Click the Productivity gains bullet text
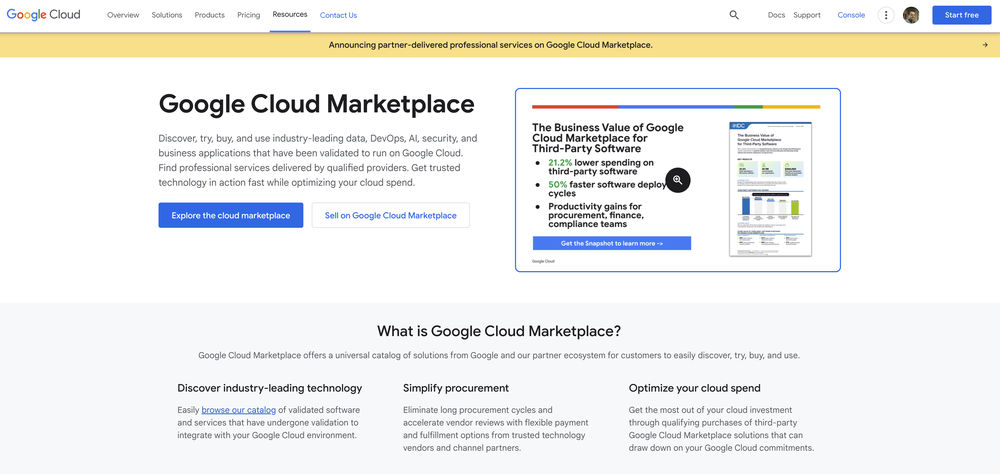The image size is (1000, 474). (596, 215)
